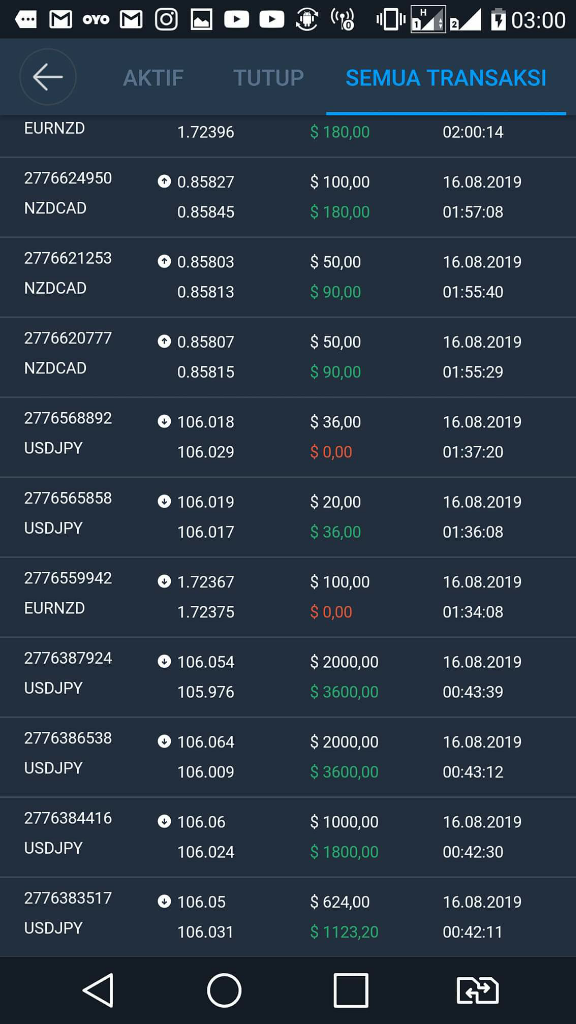
Task: Select the SEMUA TRANSAKSI tab
Action: pyautogui.click(x=445, y=78)
